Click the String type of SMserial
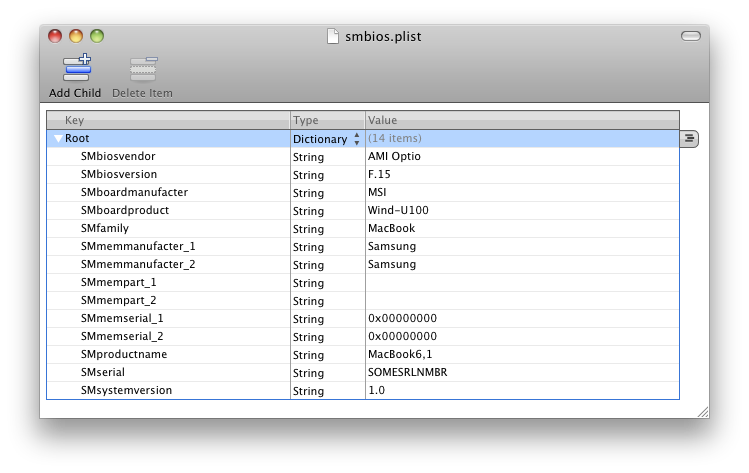Screen dimensions: 749x473 [308, 373]
